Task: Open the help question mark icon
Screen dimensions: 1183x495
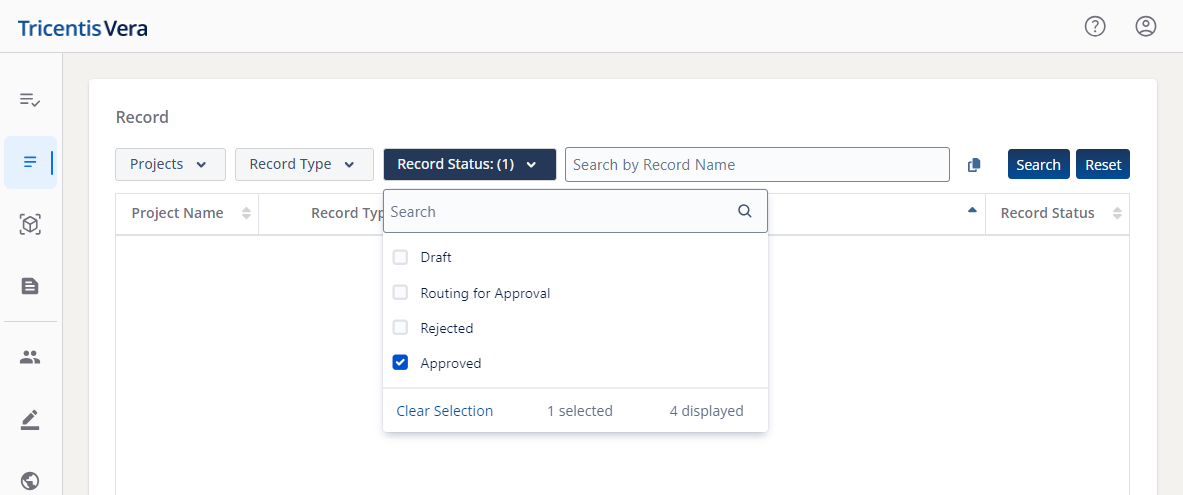Action: pyautogui.click(x=1095, y=27)
